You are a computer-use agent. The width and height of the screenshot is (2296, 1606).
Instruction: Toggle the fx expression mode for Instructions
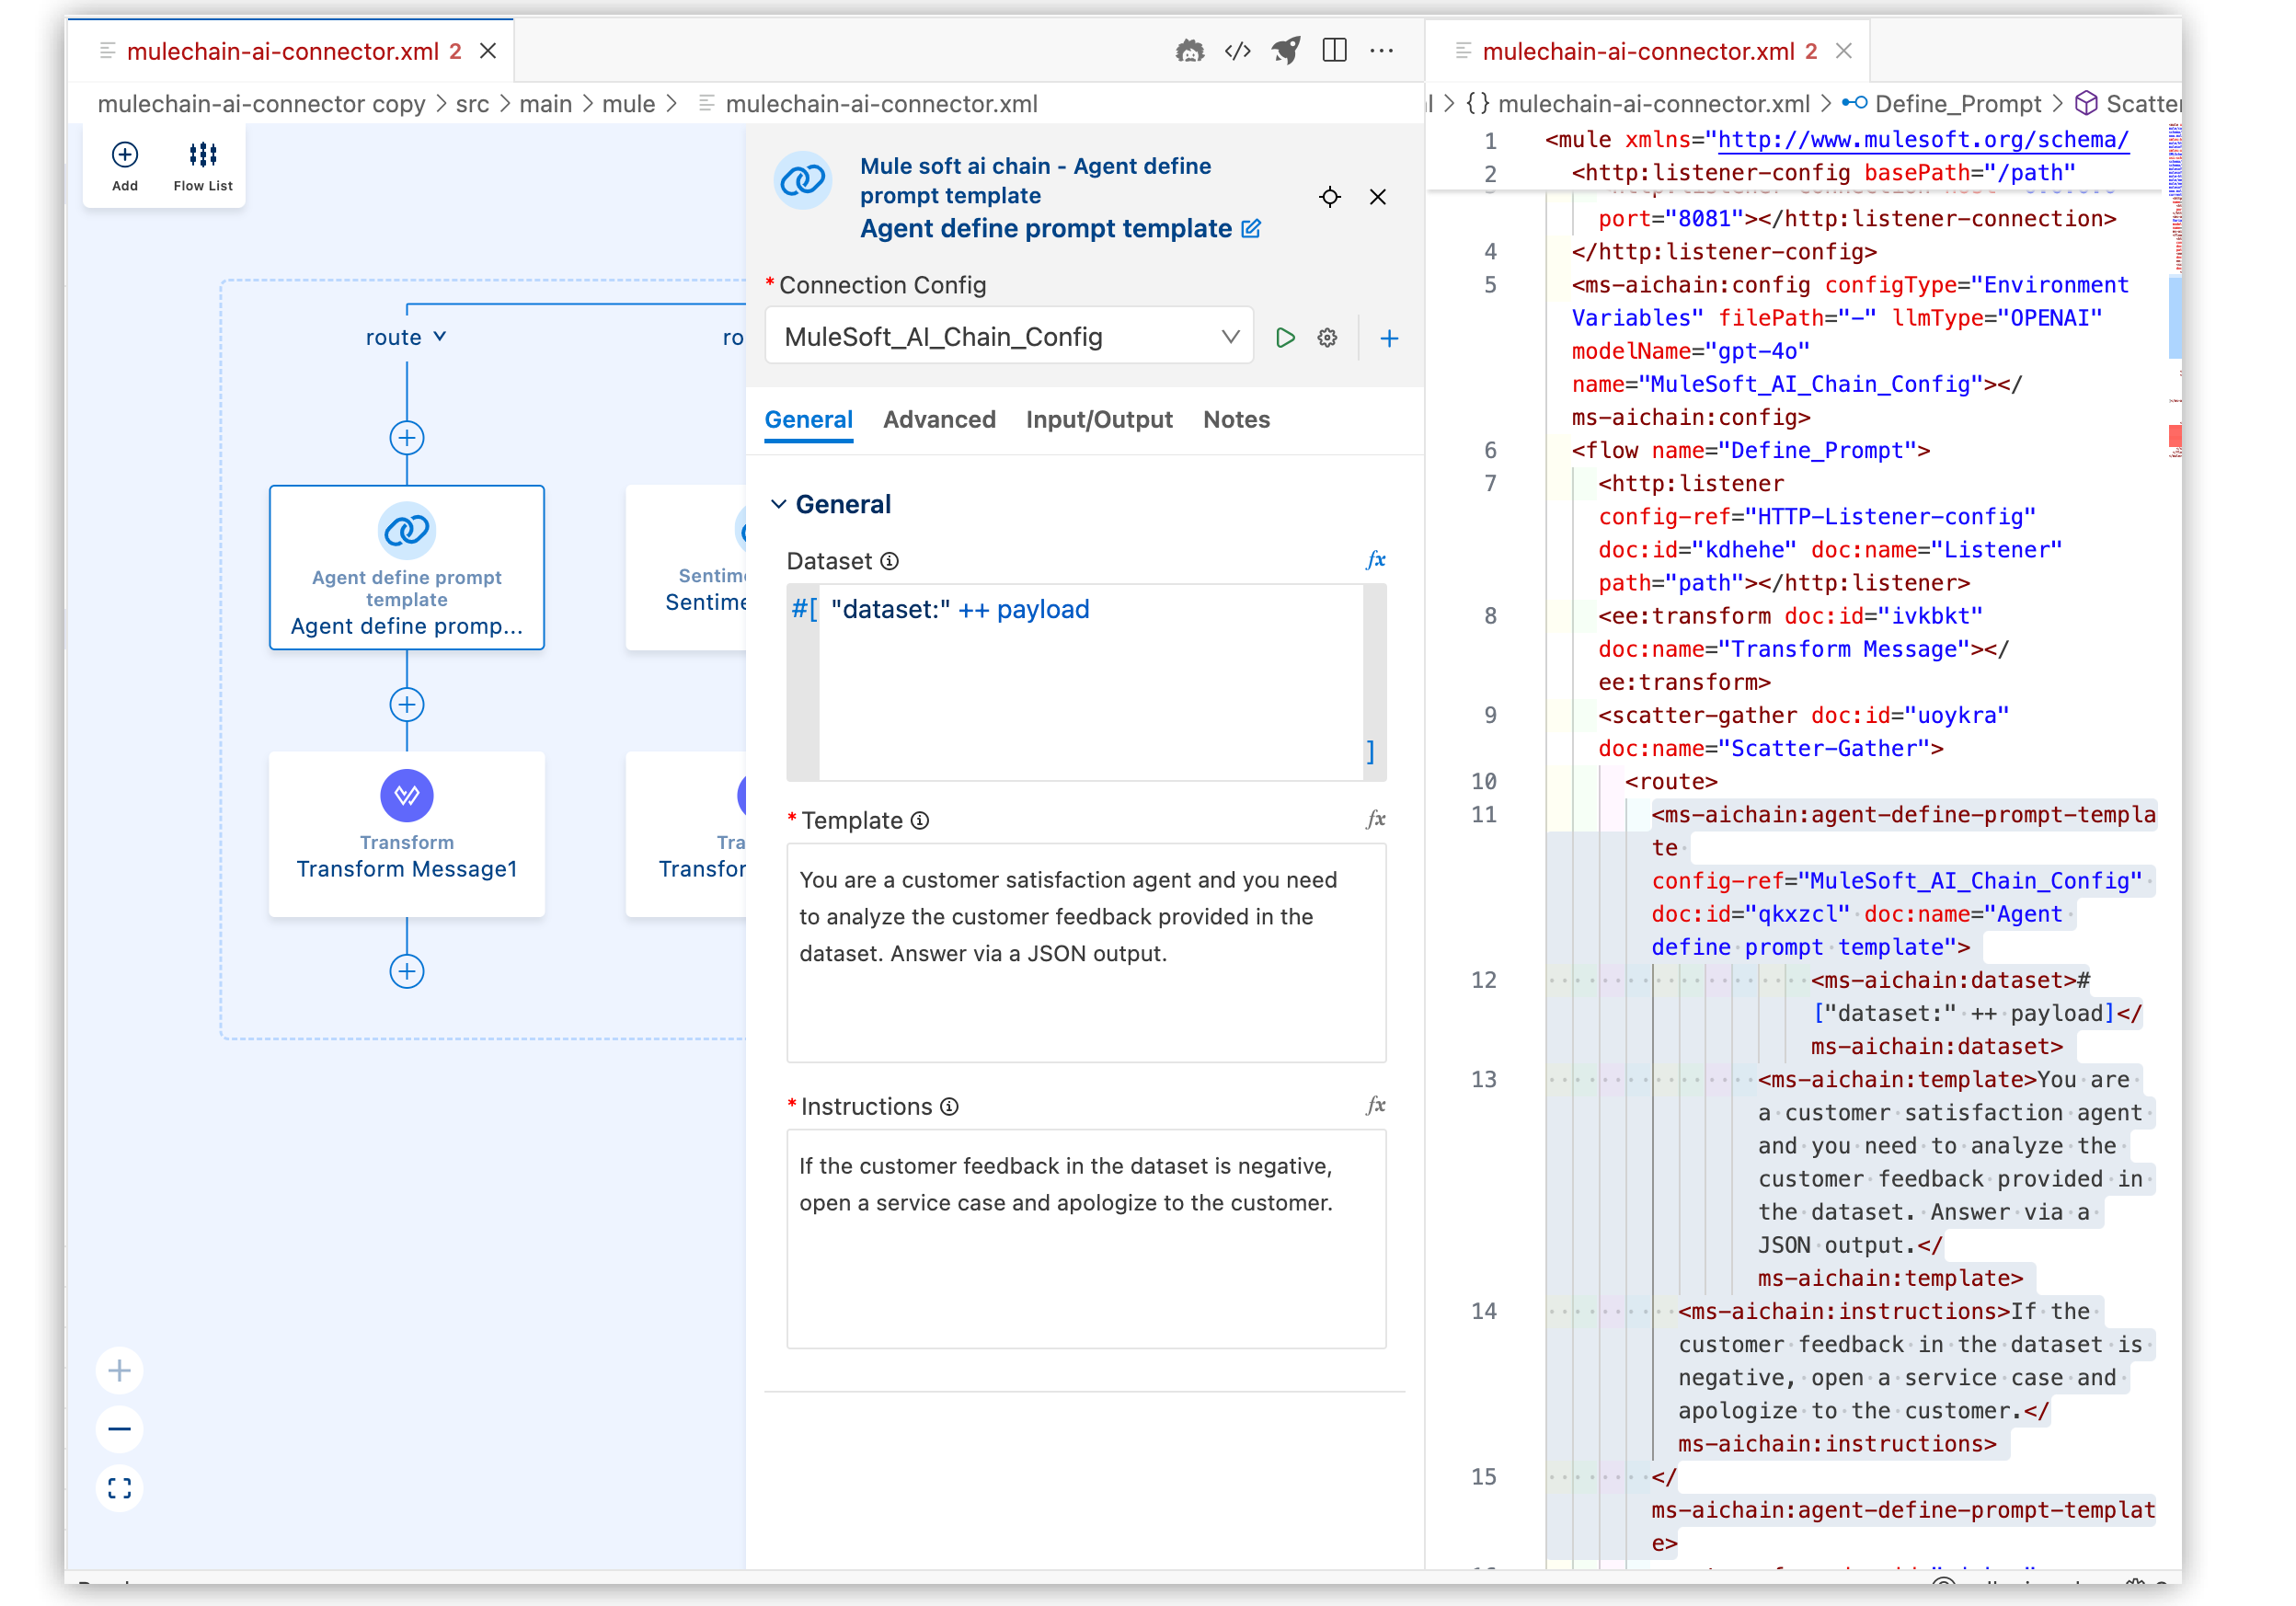point(1376,1104)
